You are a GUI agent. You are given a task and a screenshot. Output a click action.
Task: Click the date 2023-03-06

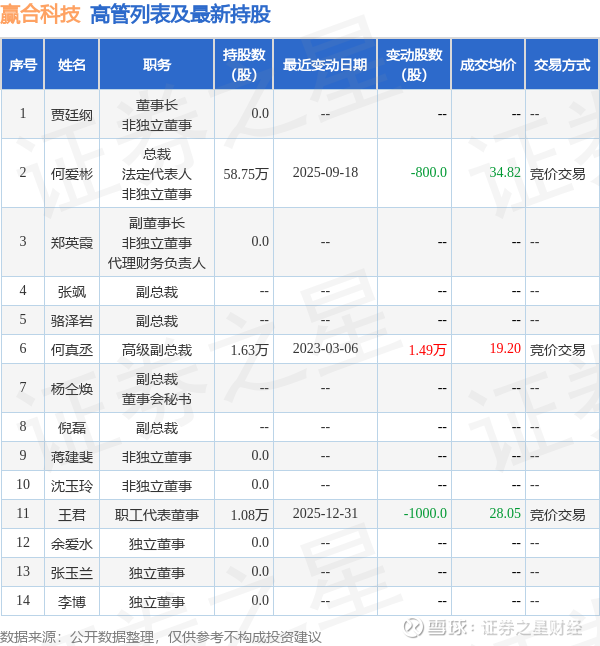click(325, 348)
